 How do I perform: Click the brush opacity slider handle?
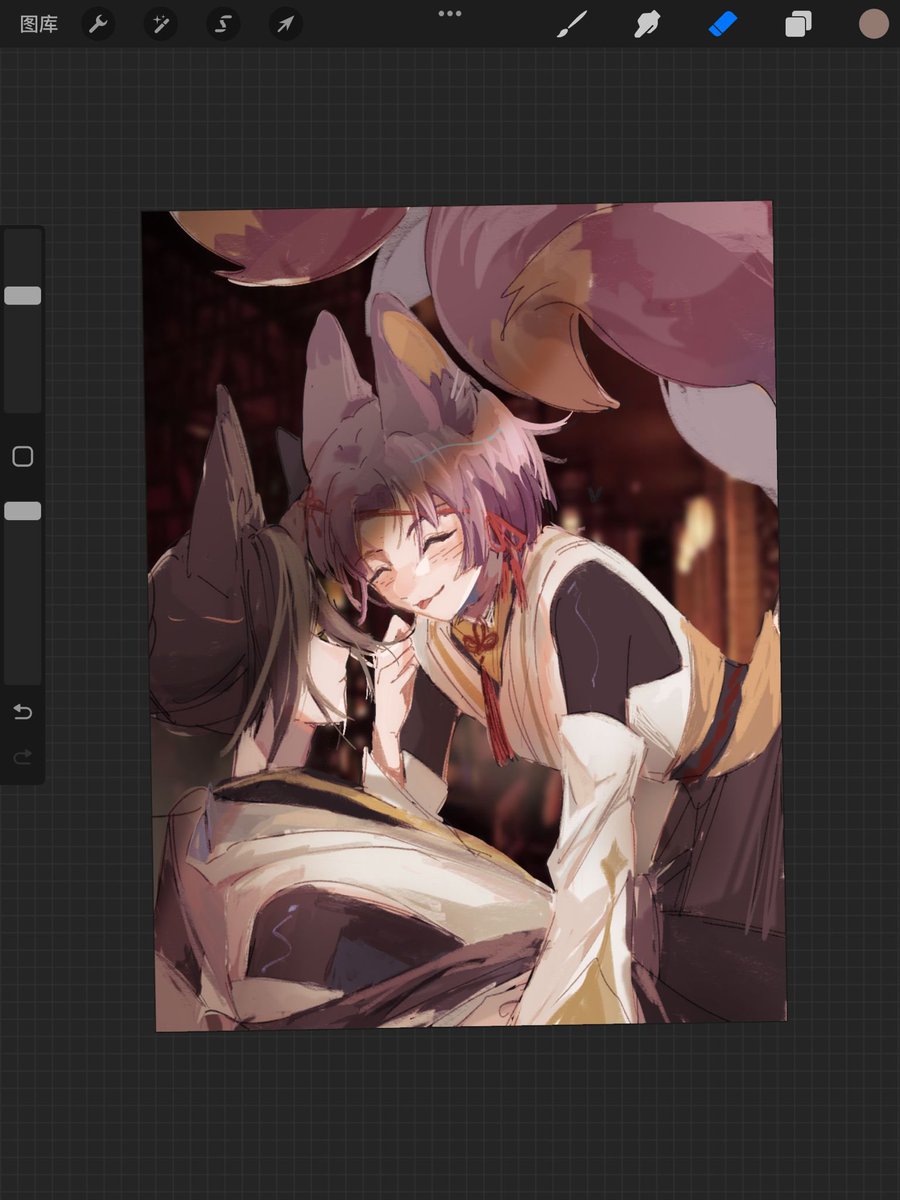(x=22, y=511)
